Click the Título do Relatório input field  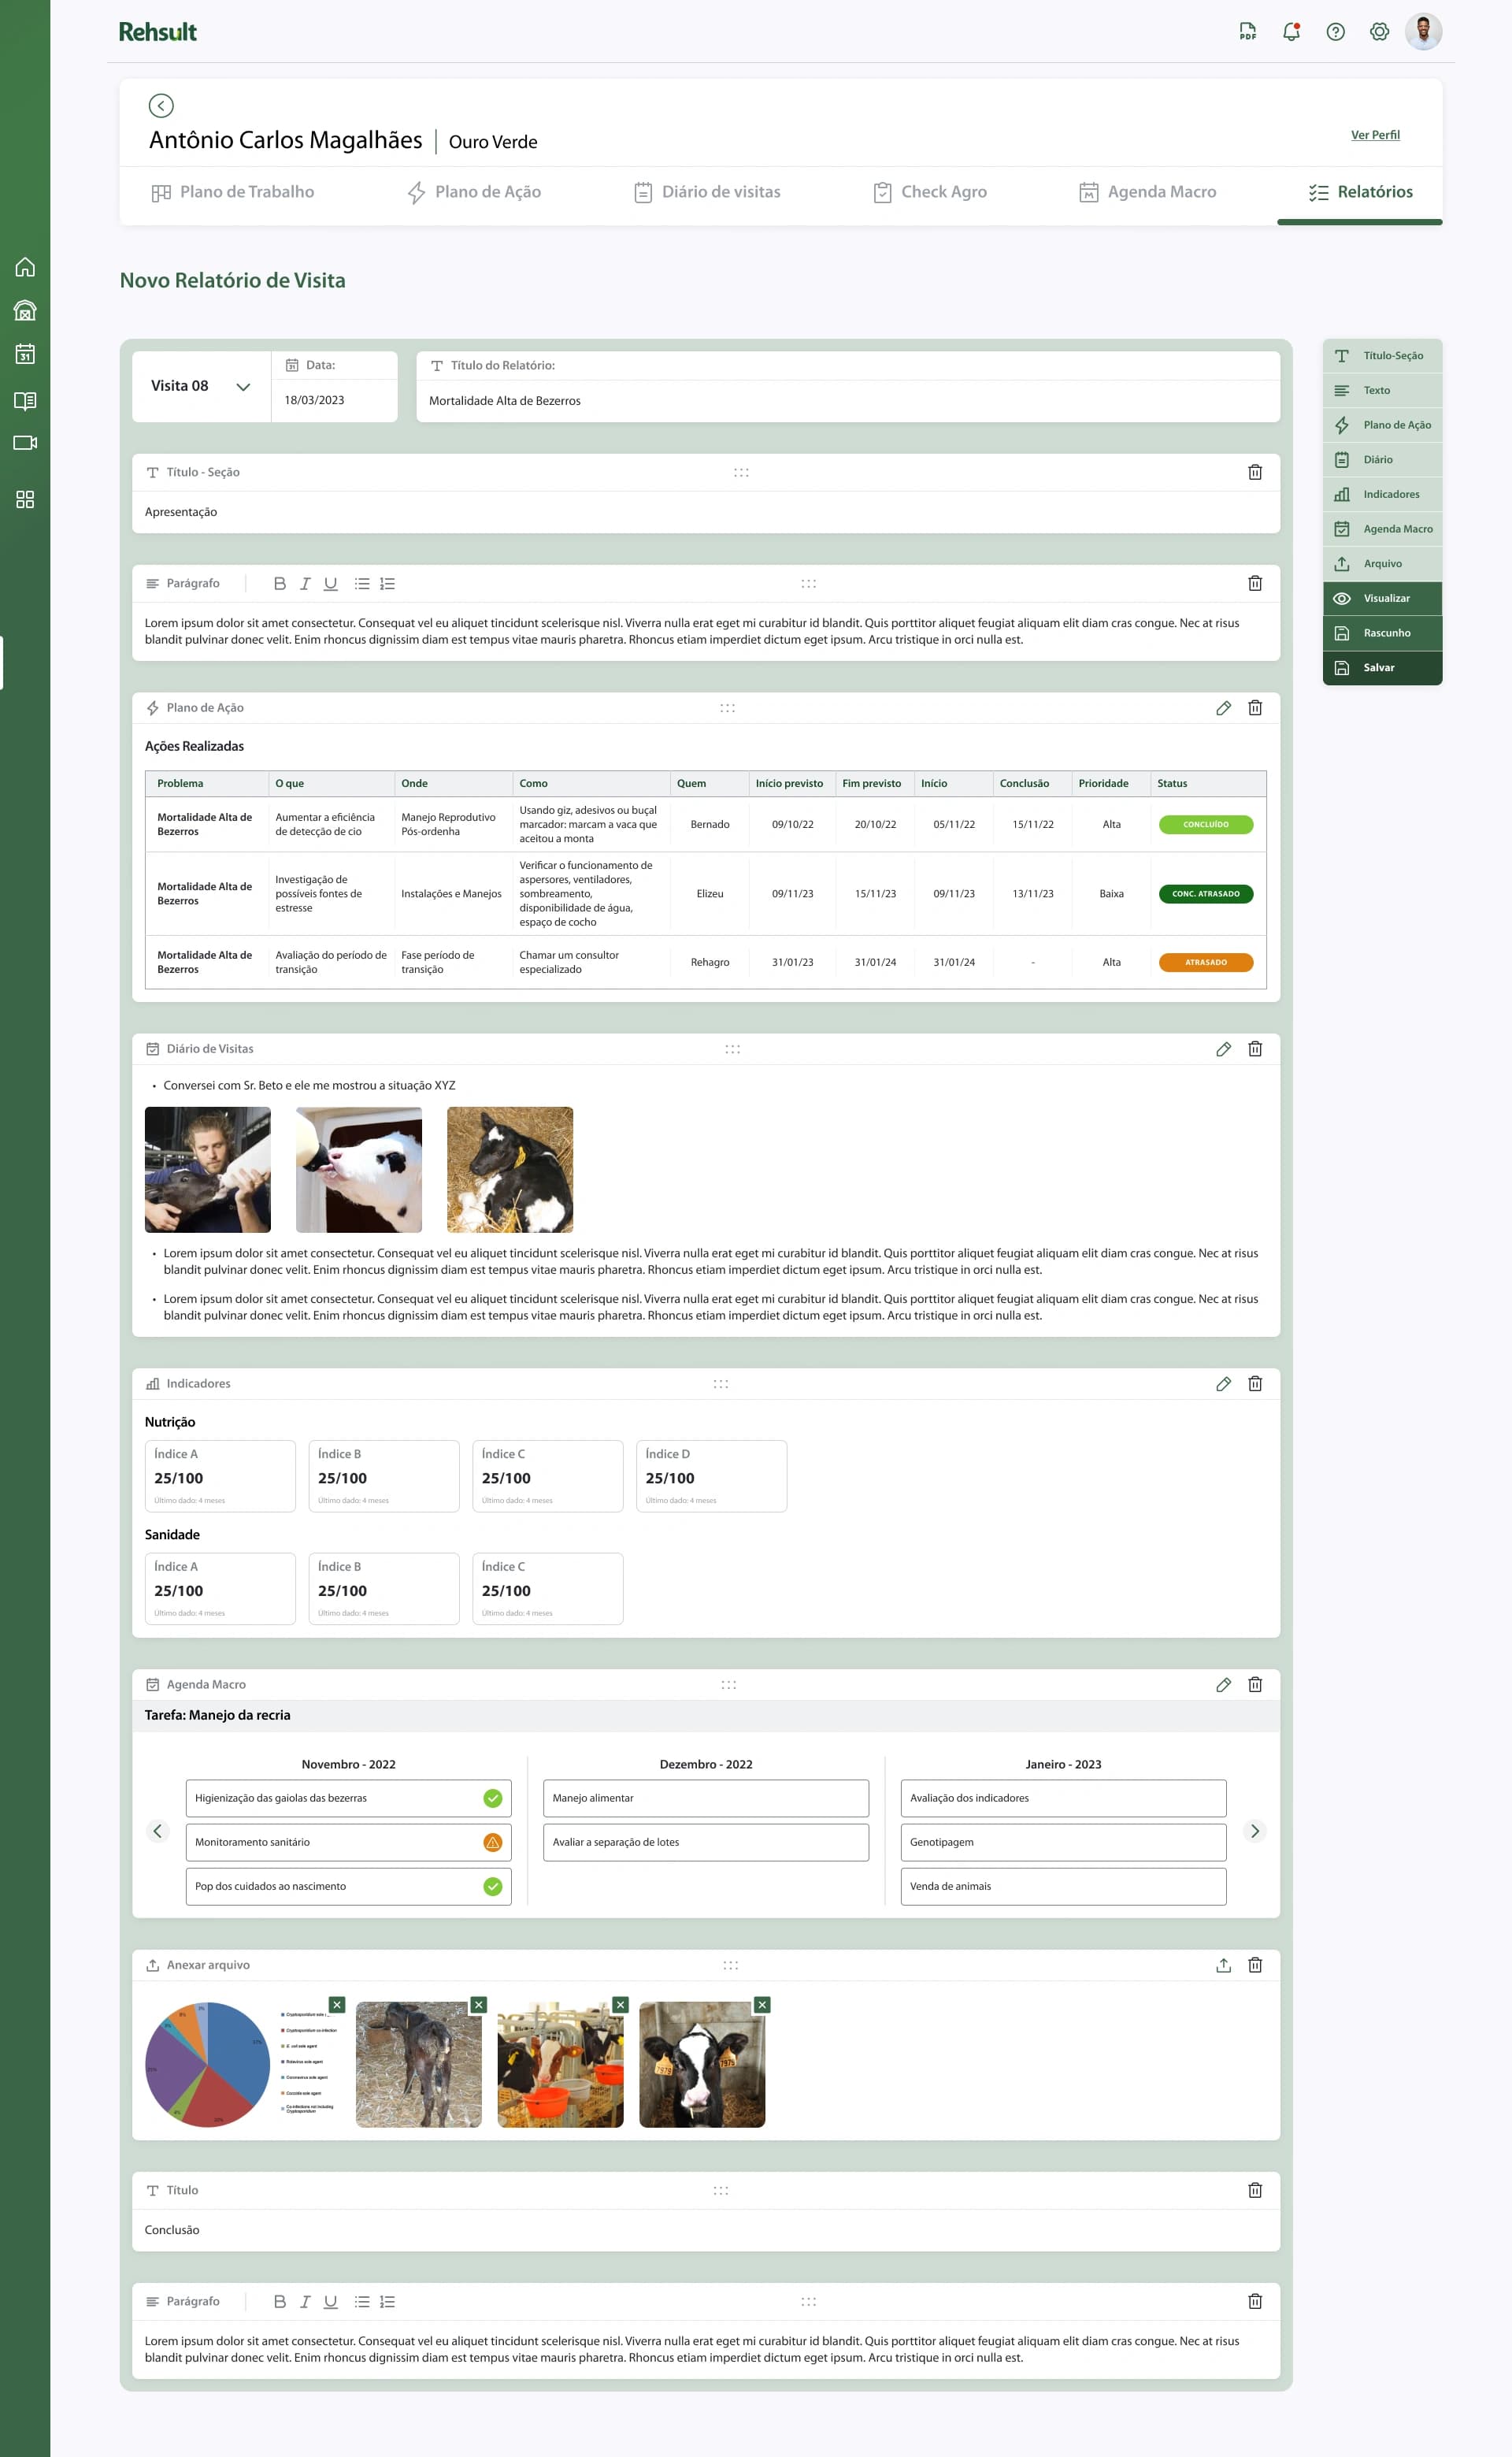coord(848,401)
